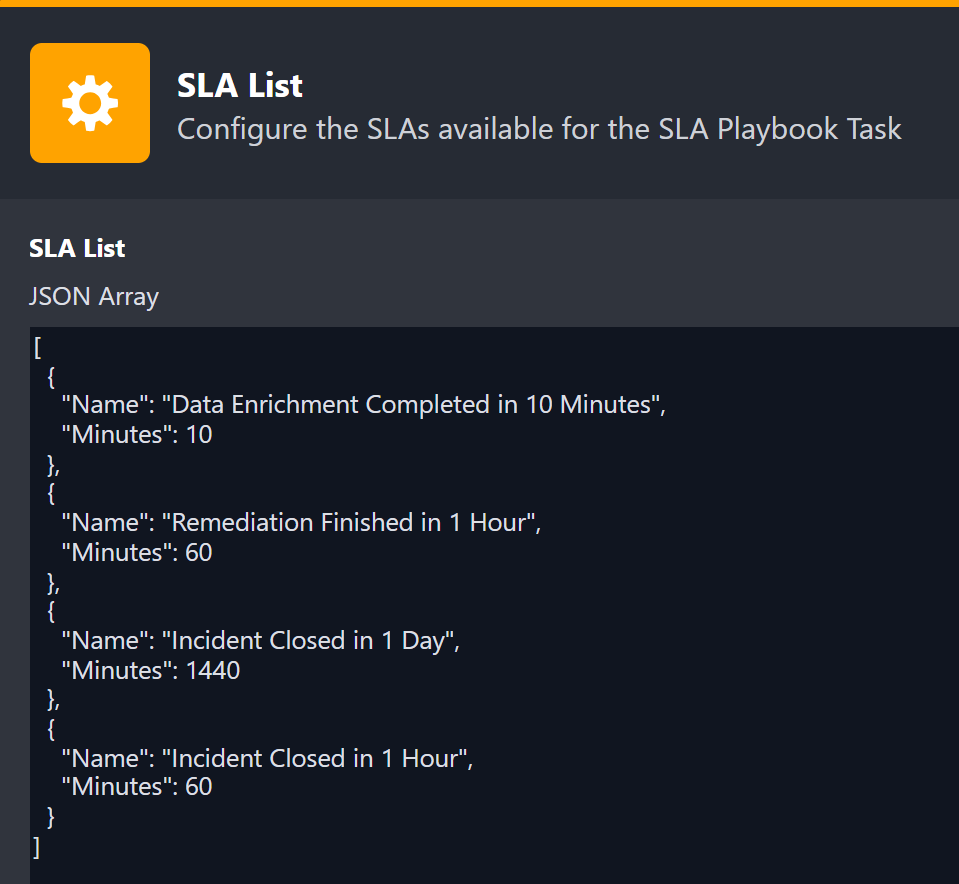Click the Configure the SLAs description text

539,129
